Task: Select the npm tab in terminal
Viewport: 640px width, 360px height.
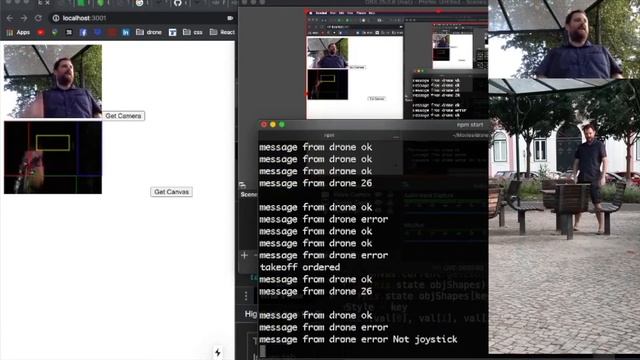Action: click(329, 136)
